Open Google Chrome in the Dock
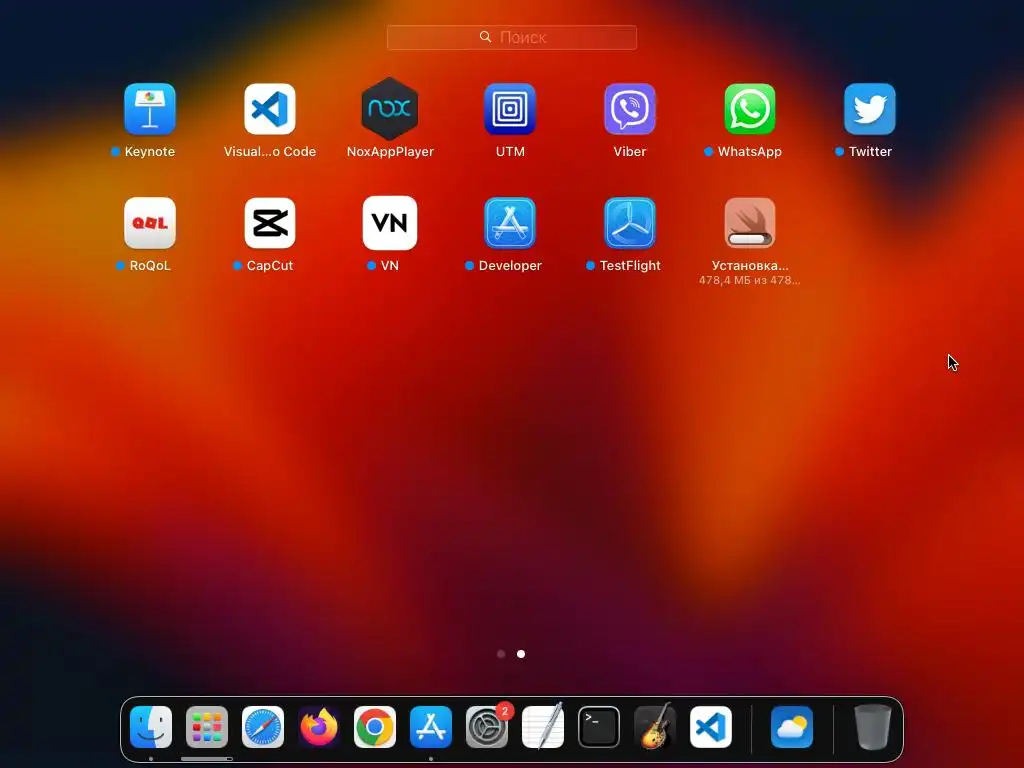Viewport: 1024px width, 768px height. (375, 727)
